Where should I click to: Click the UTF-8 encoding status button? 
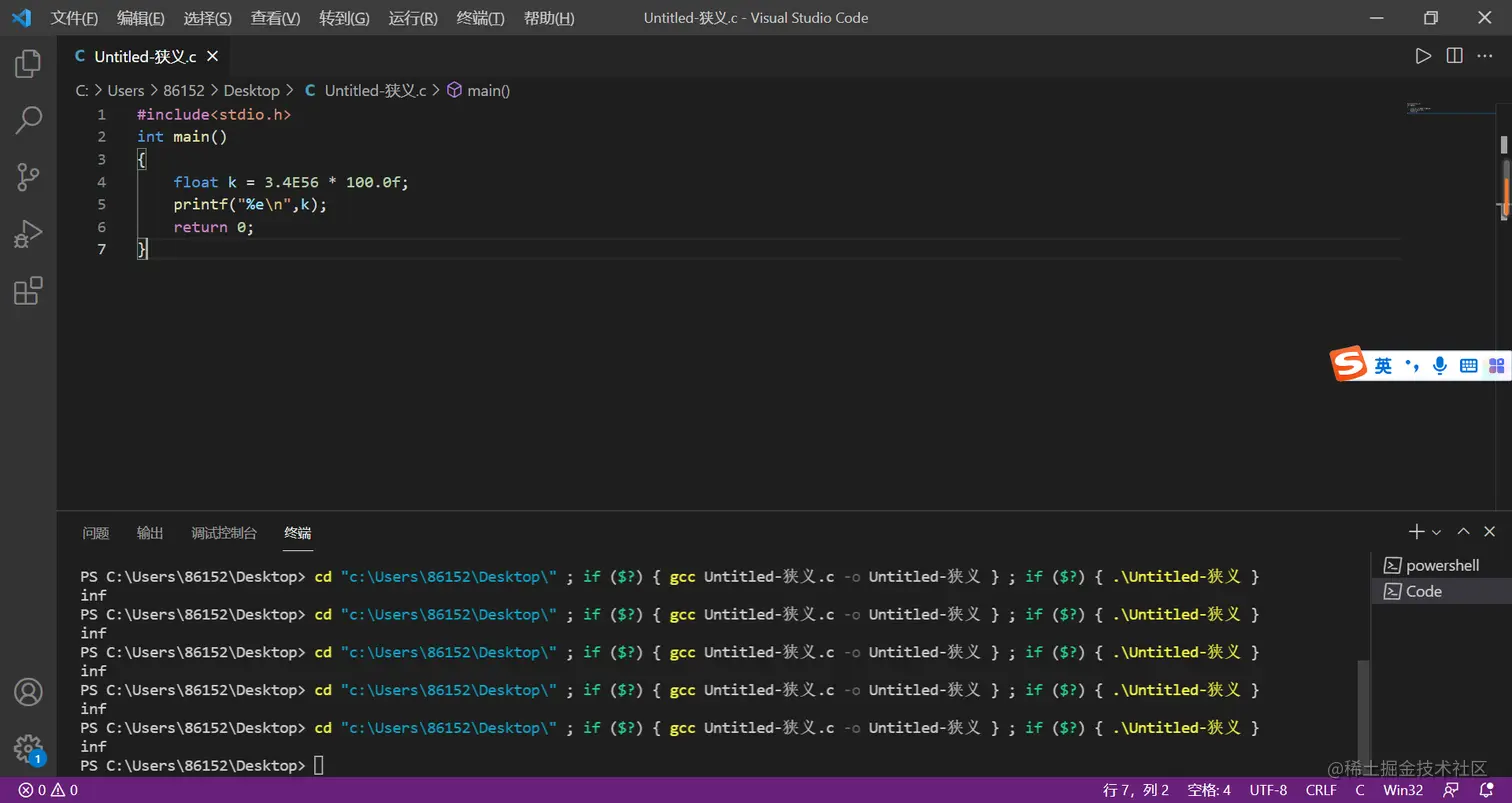tap(1268, 790)
